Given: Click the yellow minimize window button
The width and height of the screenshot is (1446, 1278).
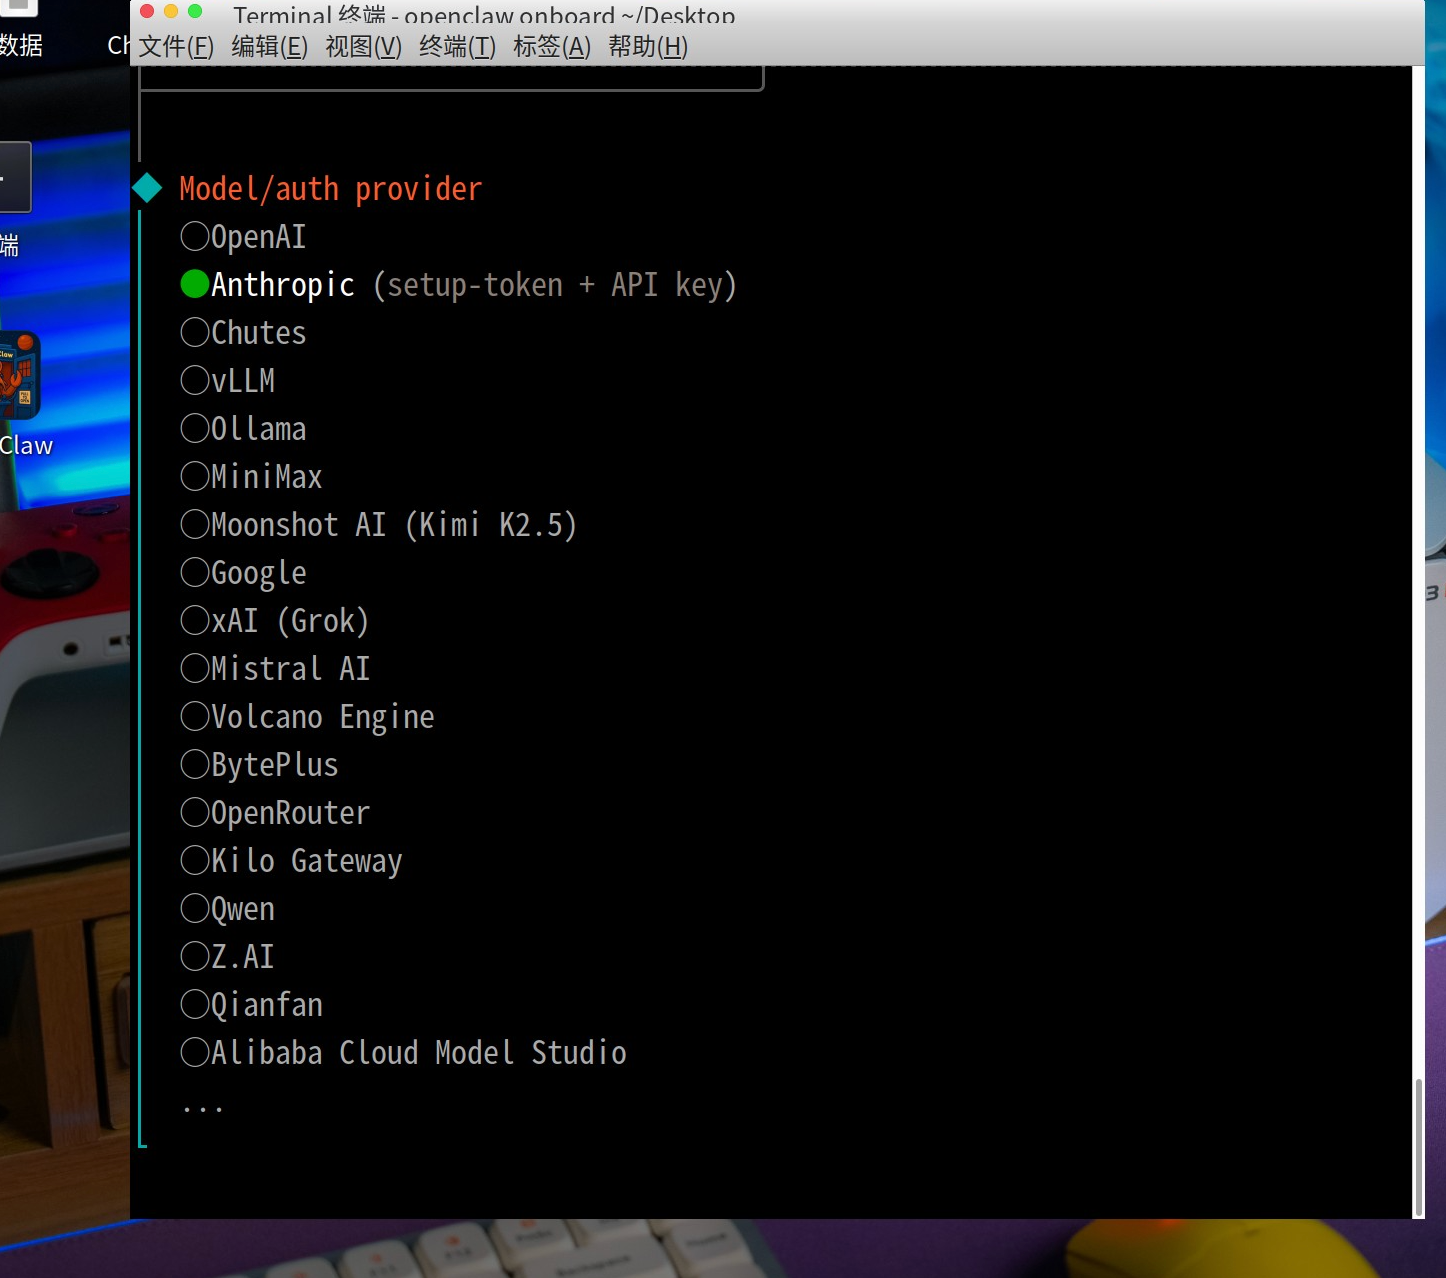Looking at the screenshot, I should coord(171,11).
